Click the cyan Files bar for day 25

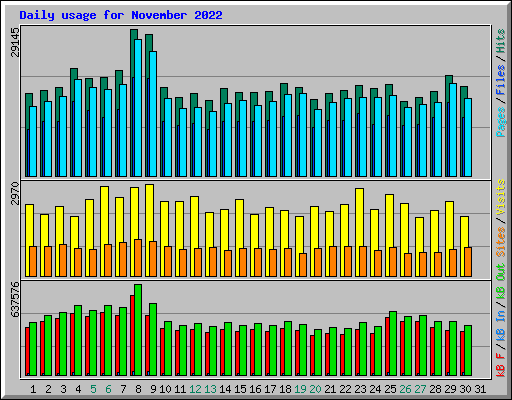pyautogui.click(x=393, y=136)
